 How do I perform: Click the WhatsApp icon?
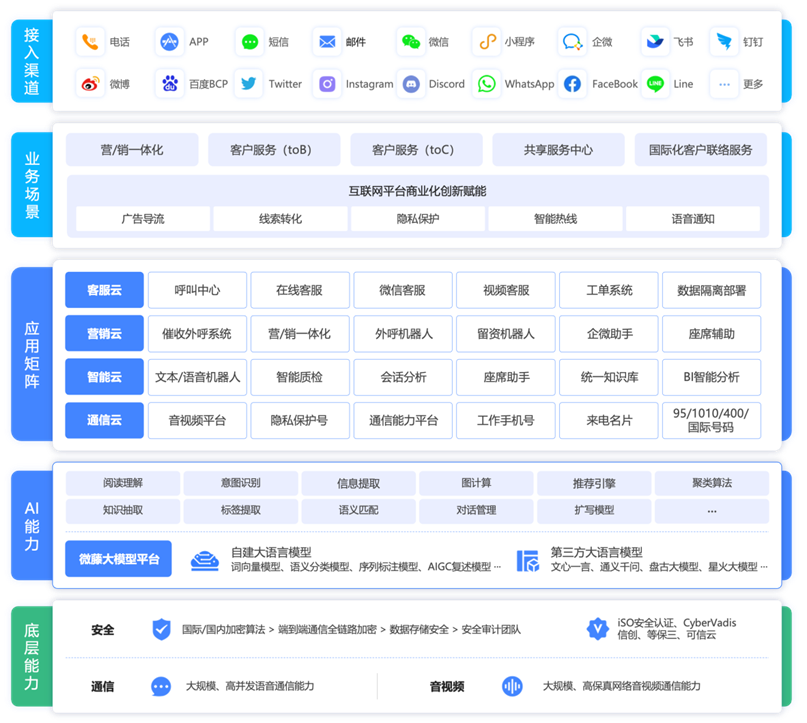(486, 84)
